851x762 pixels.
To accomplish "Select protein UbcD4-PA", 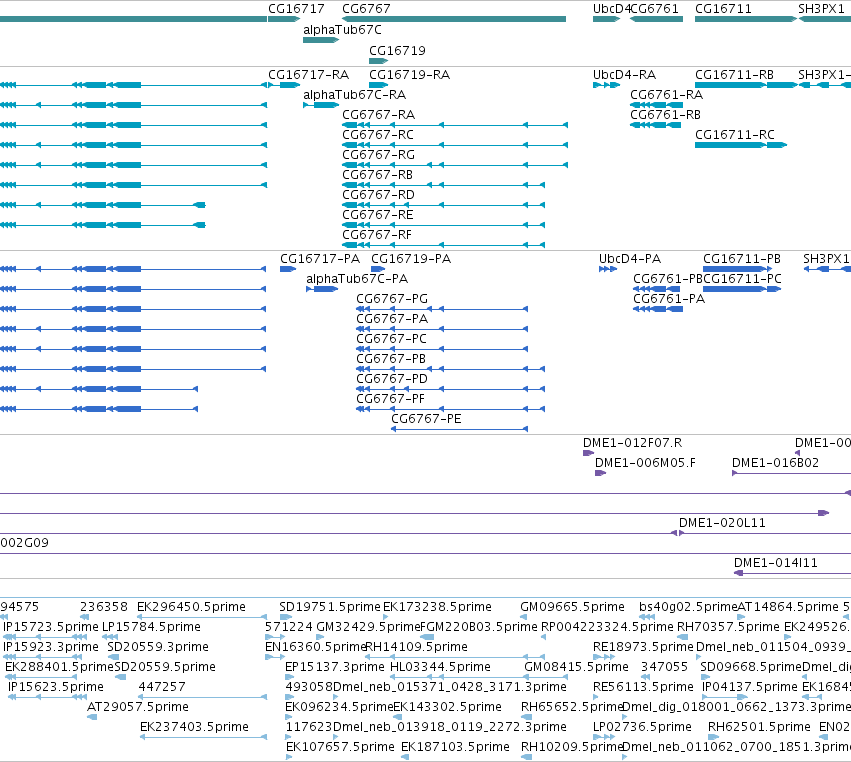I will pos(607,269).
